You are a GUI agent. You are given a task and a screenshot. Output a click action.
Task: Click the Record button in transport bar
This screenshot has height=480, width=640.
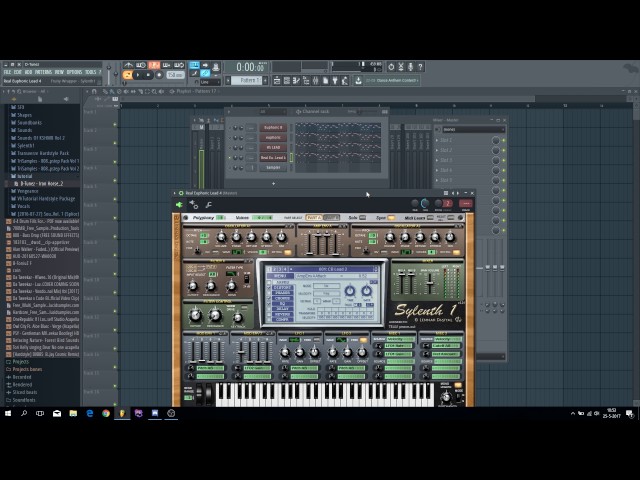(x=159, y=75)
